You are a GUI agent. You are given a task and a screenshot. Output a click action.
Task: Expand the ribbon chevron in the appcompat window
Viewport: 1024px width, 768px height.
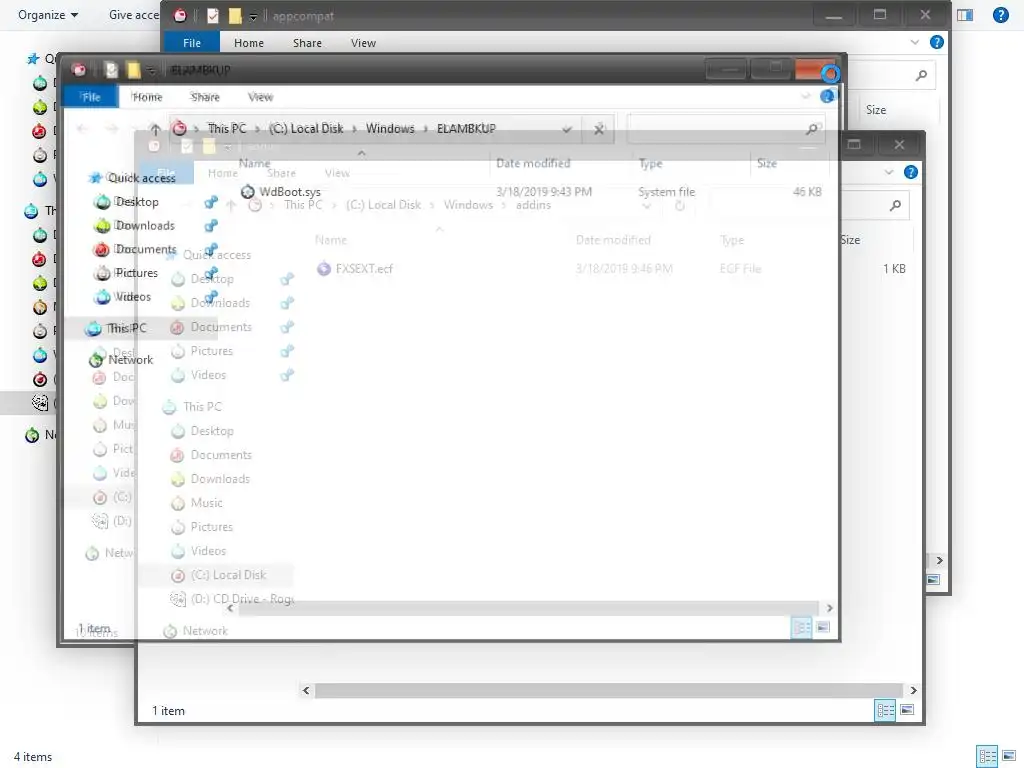(914, 42)
